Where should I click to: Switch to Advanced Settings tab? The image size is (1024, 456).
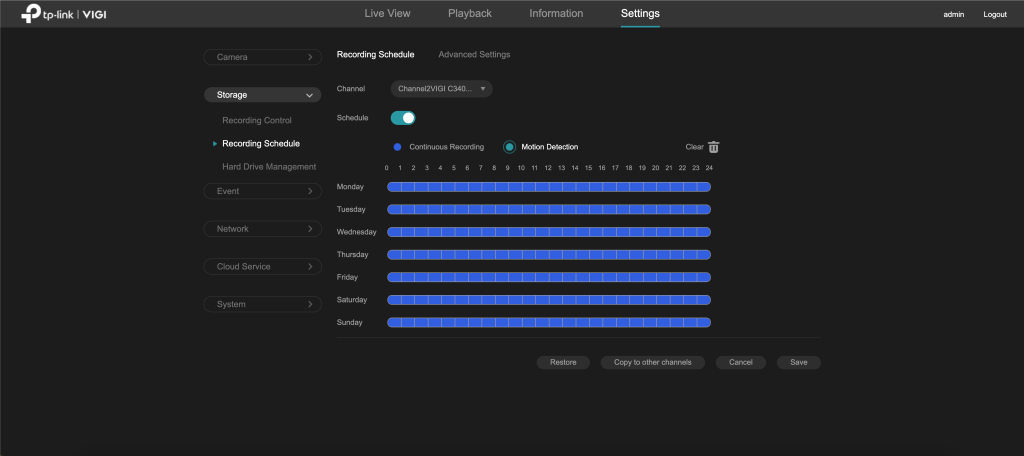(x=474, y=55)
